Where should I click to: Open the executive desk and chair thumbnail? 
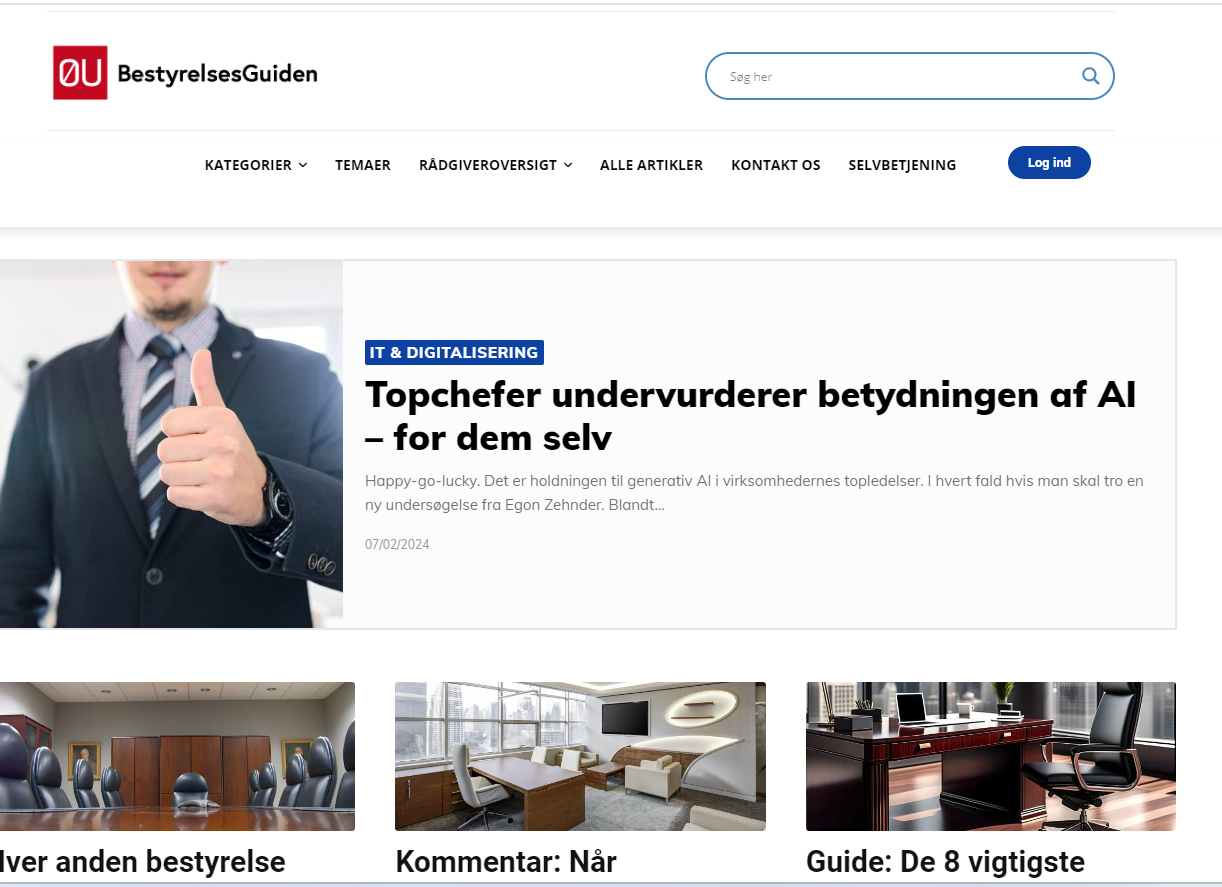(x=990, y=756)
